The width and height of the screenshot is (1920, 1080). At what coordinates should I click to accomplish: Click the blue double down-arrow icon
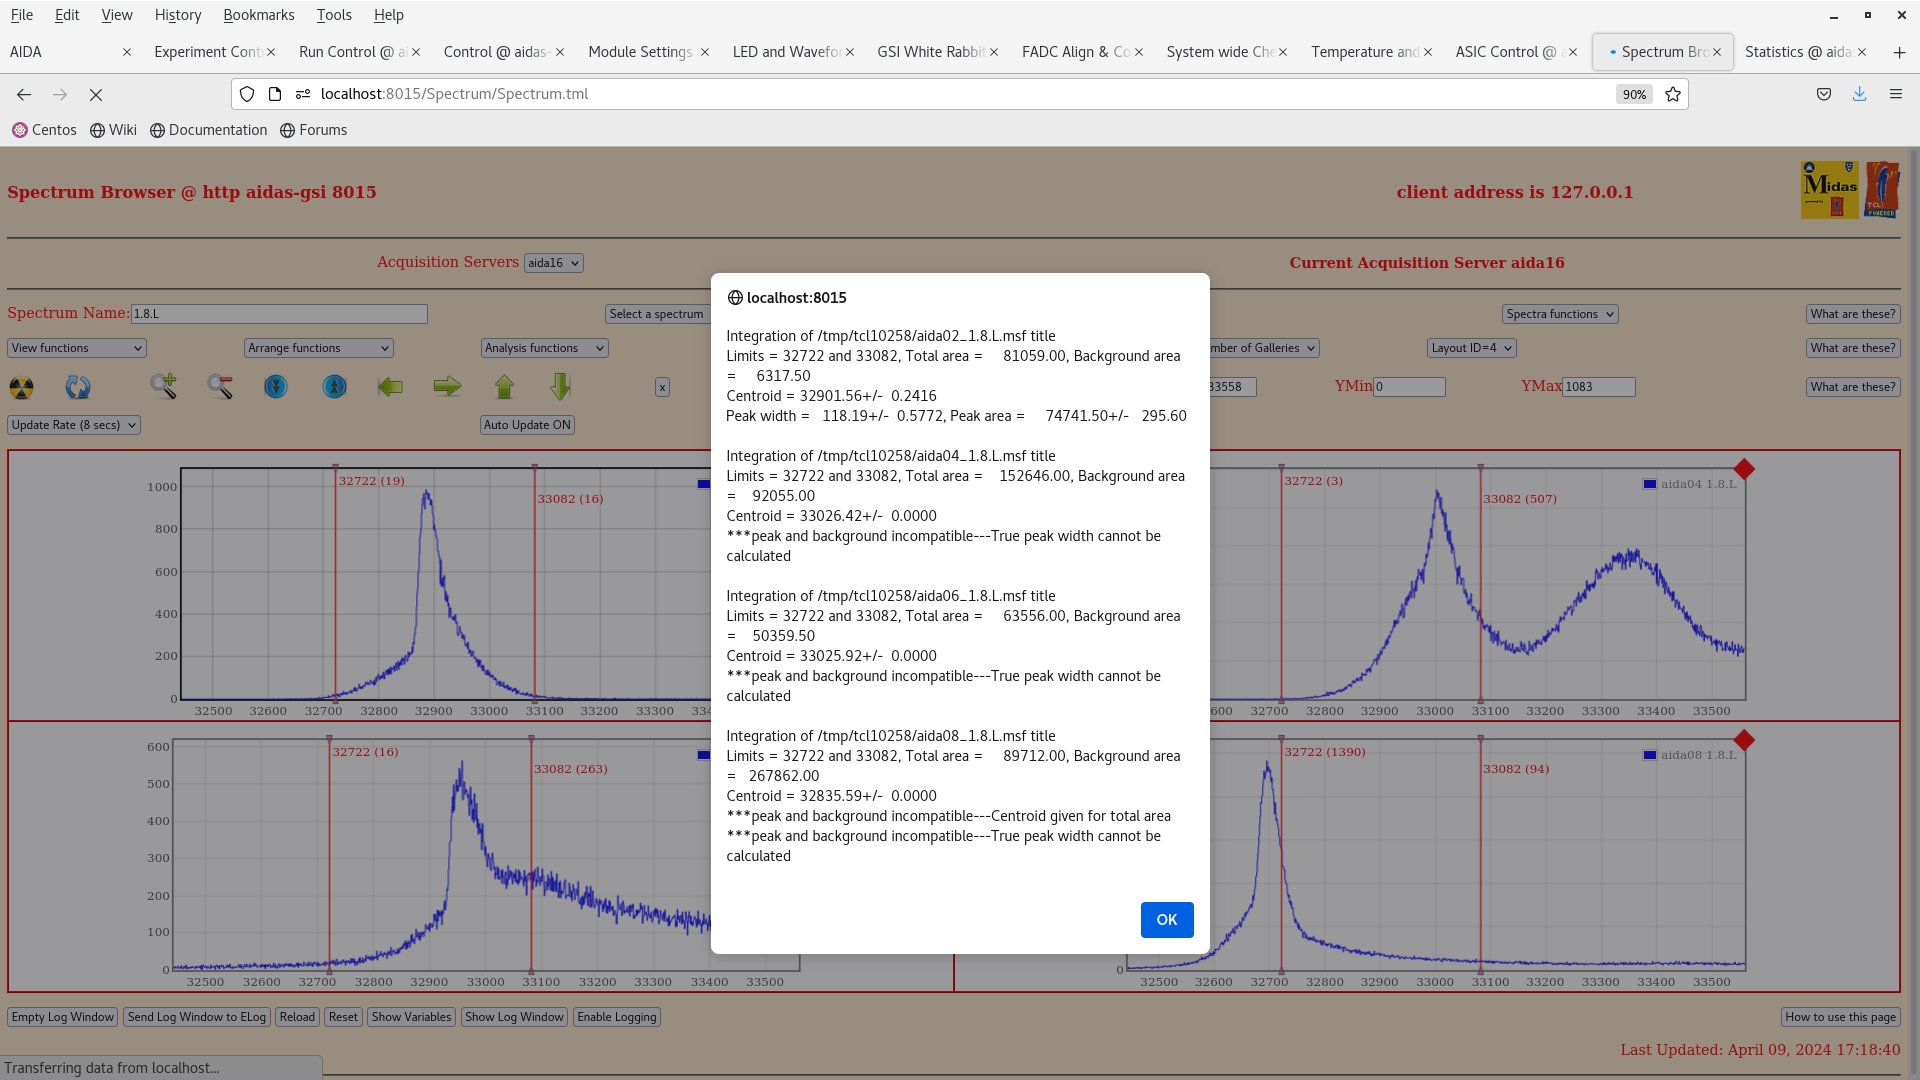pos(276,387)
